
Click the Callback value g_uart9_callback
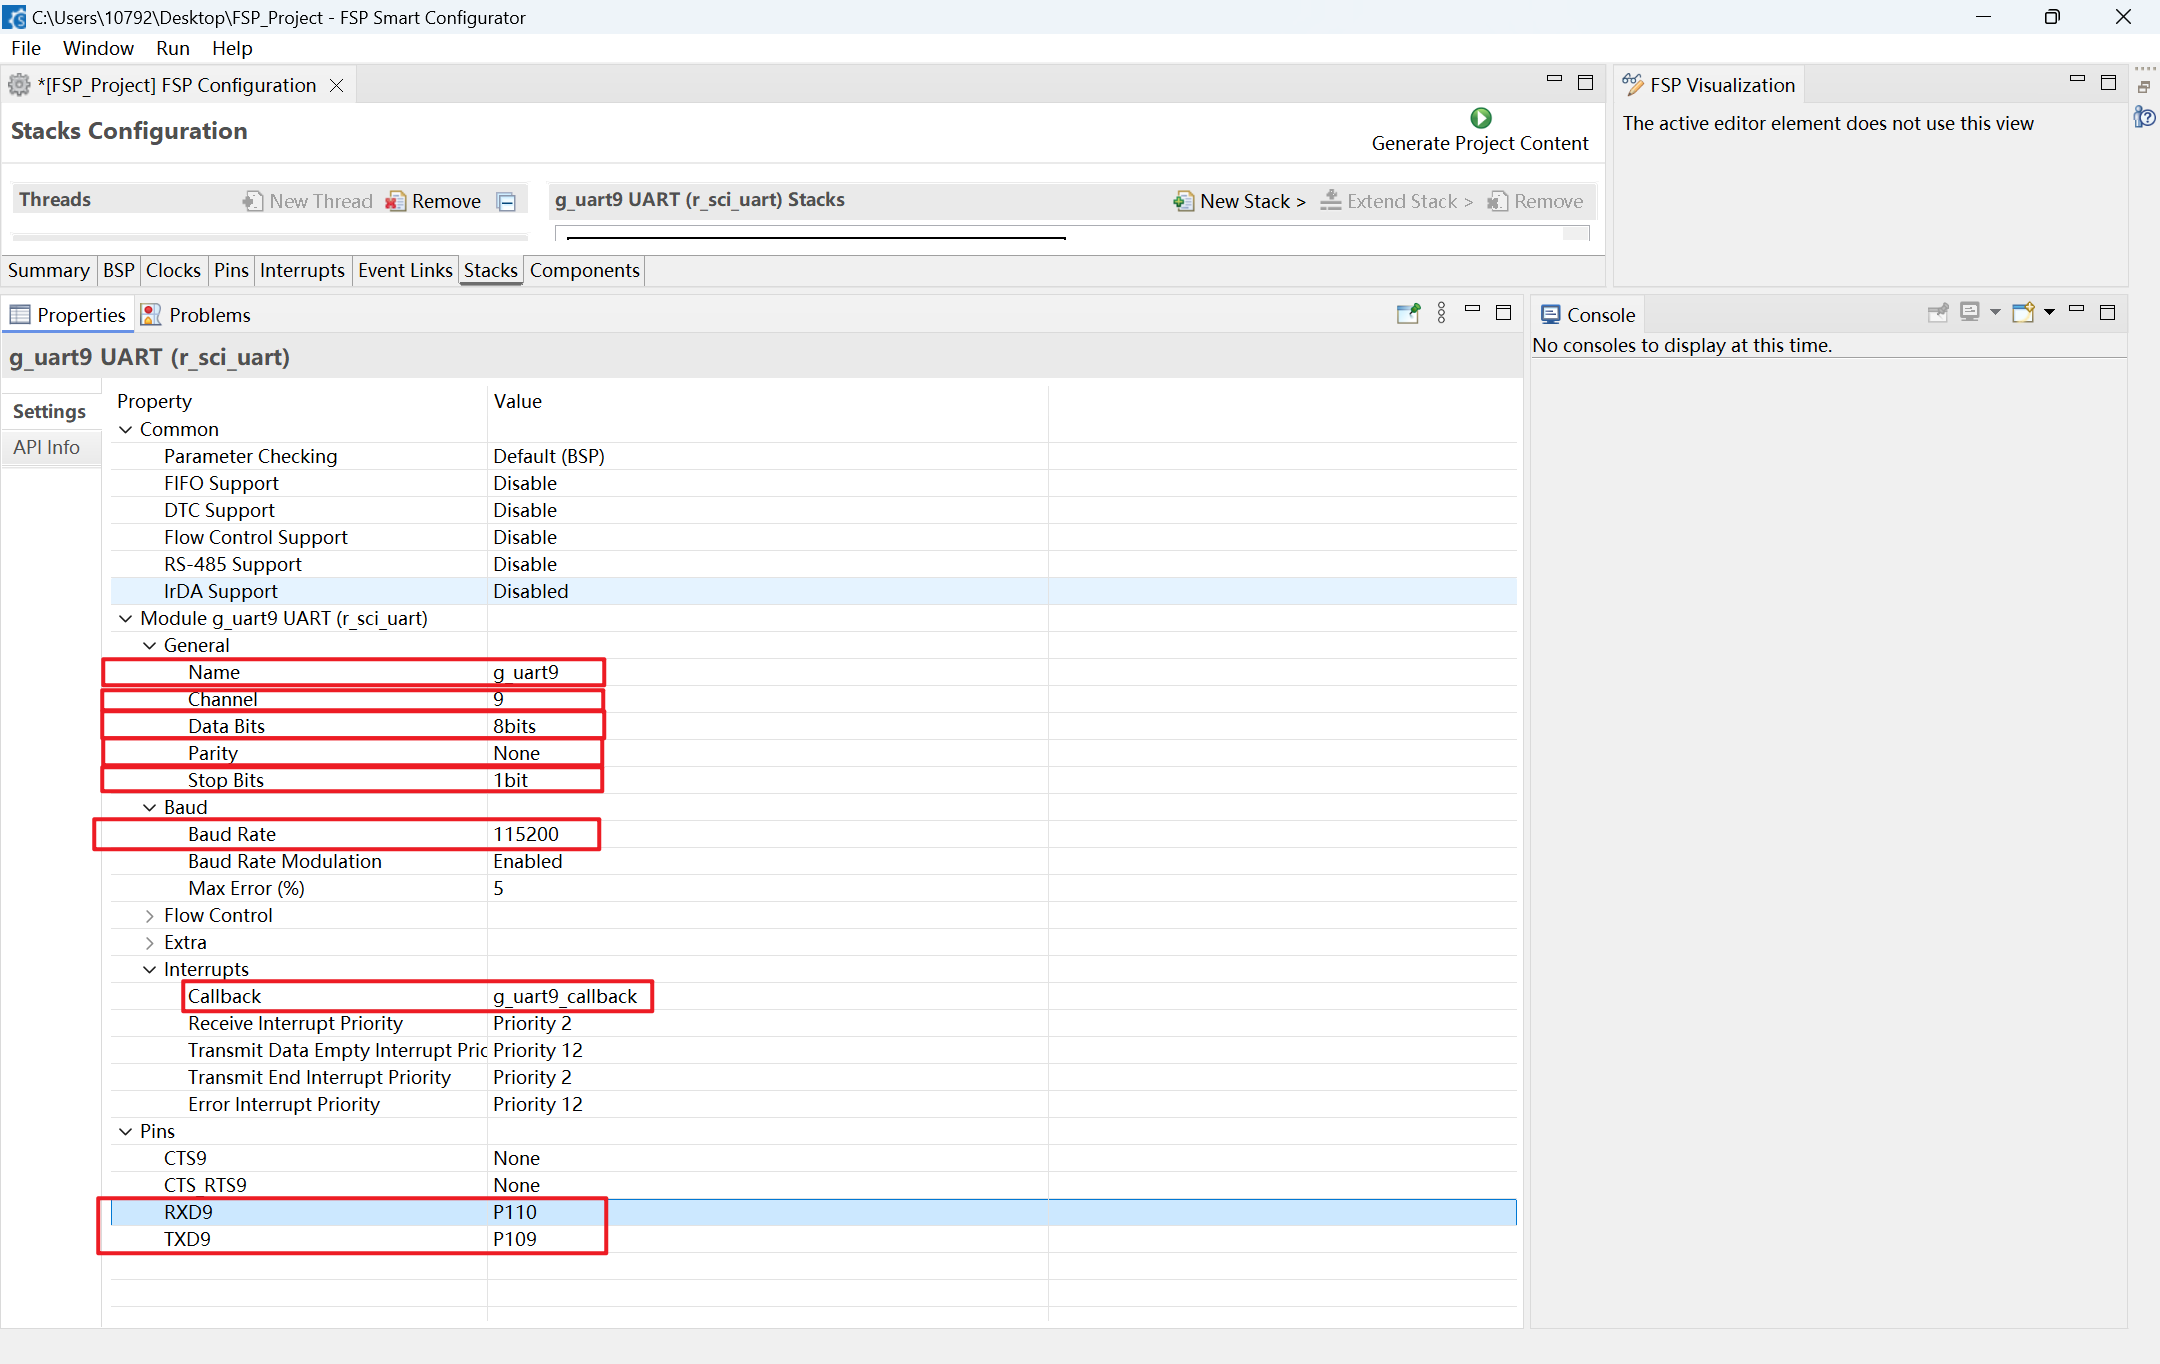pyautogui.click(x=565, y=996)
